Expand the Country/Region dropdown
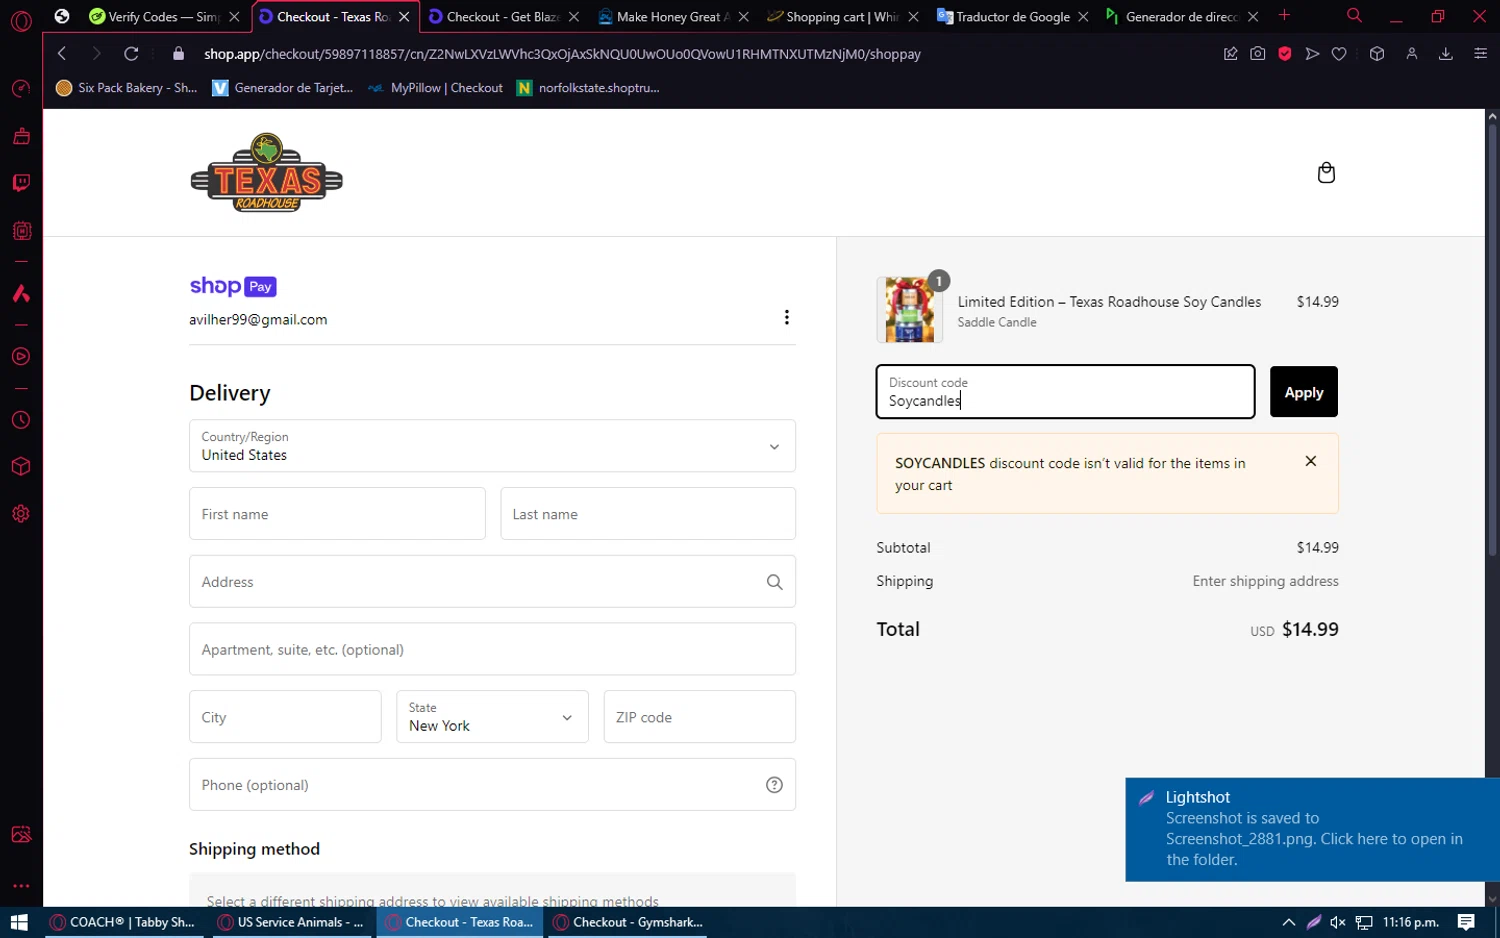Screen dimensions: 1500x938 tap(492, 446)
